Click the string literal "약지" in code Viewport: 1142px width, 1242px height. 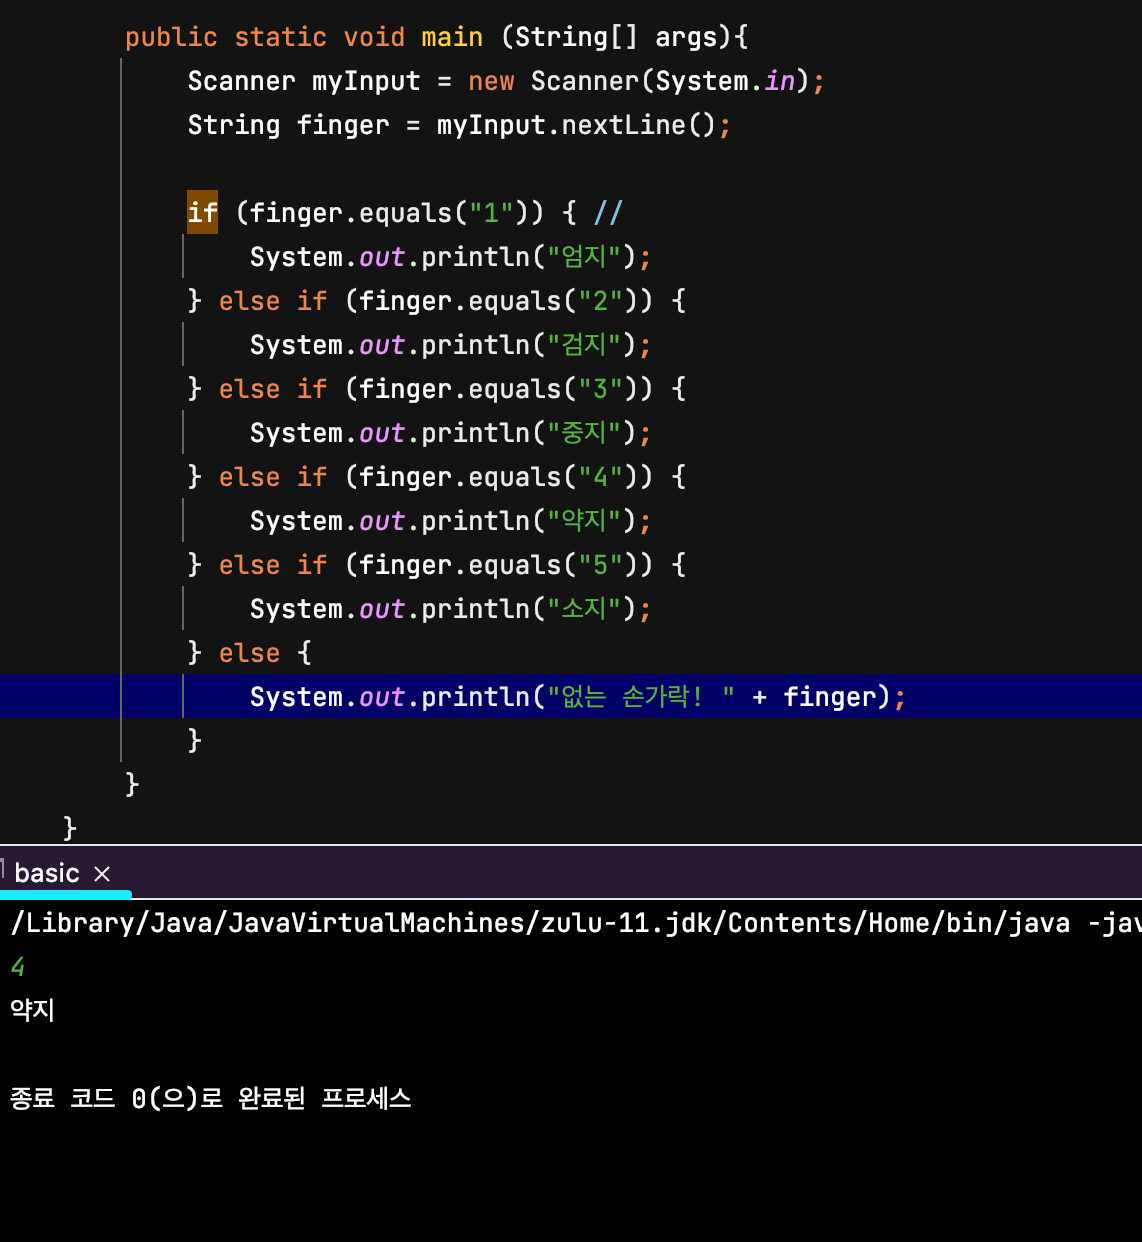click(x=584, y=521)
